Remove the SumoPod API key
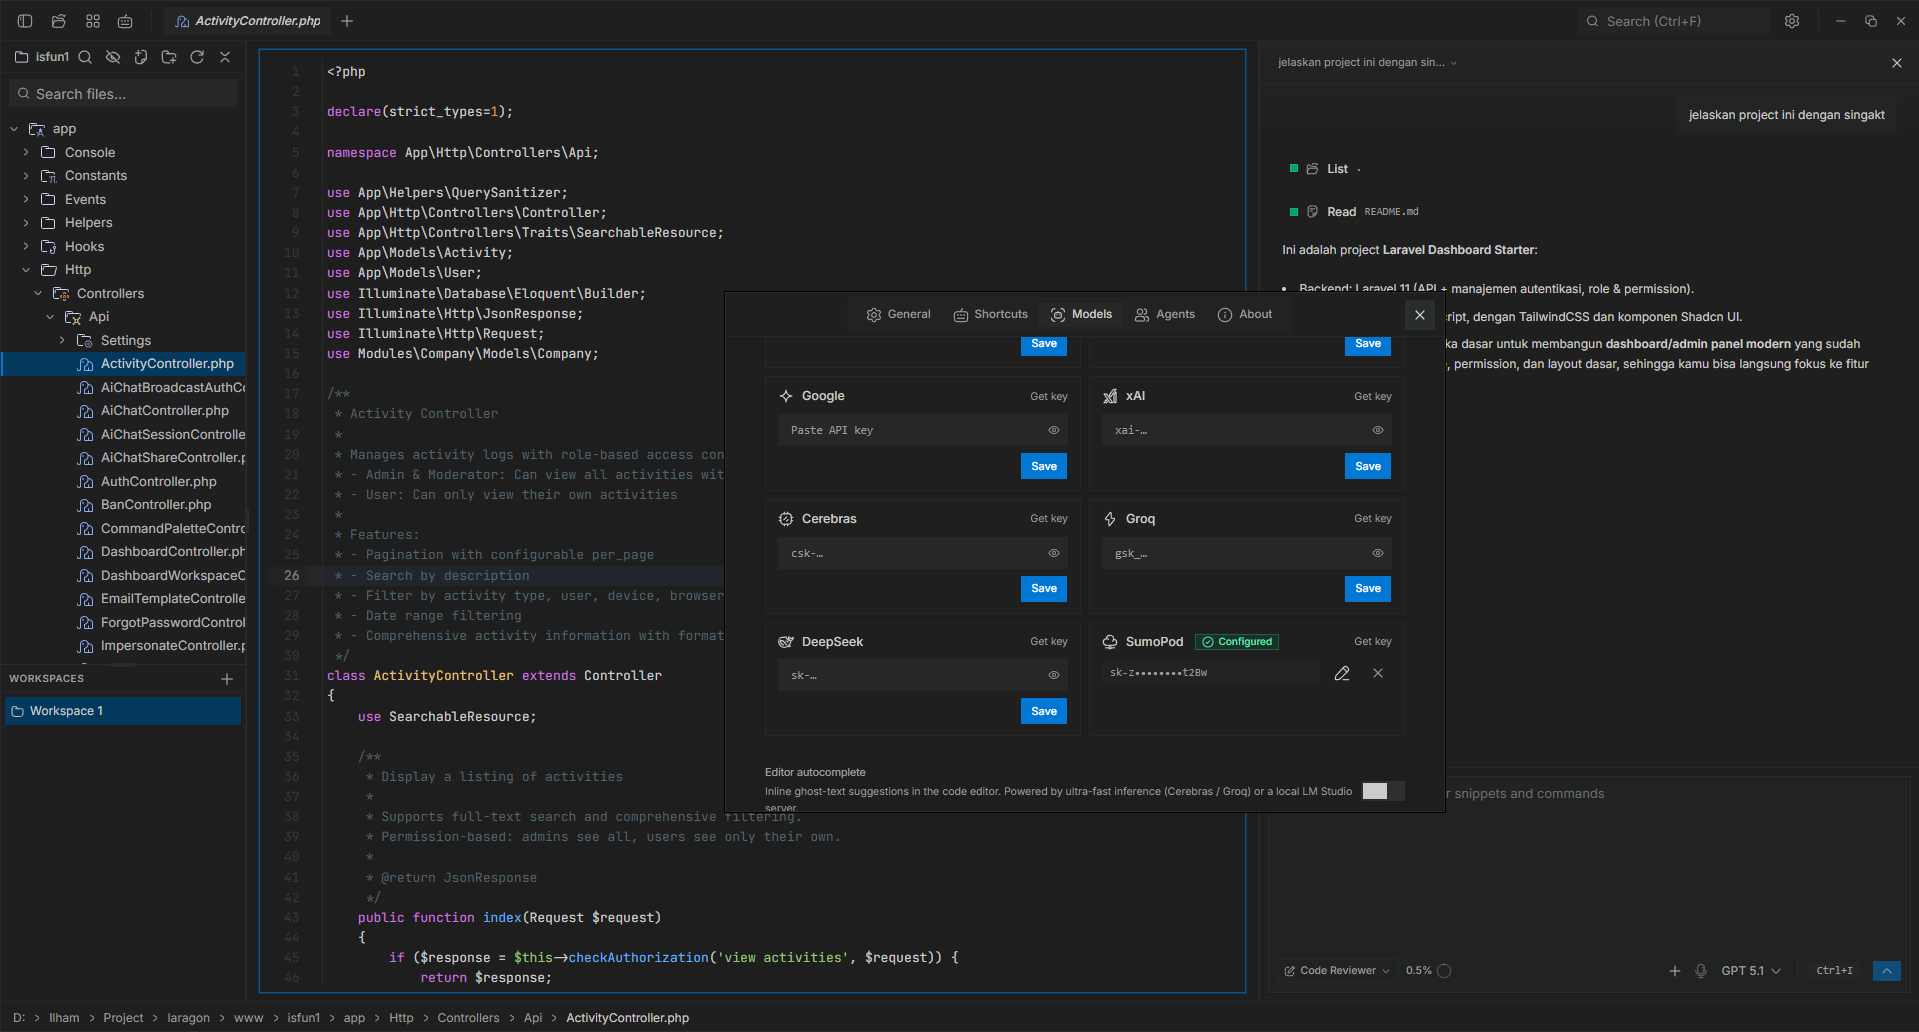Image resolution: width=1919 pixels, height=1032 pixels. coord(1378,674)
